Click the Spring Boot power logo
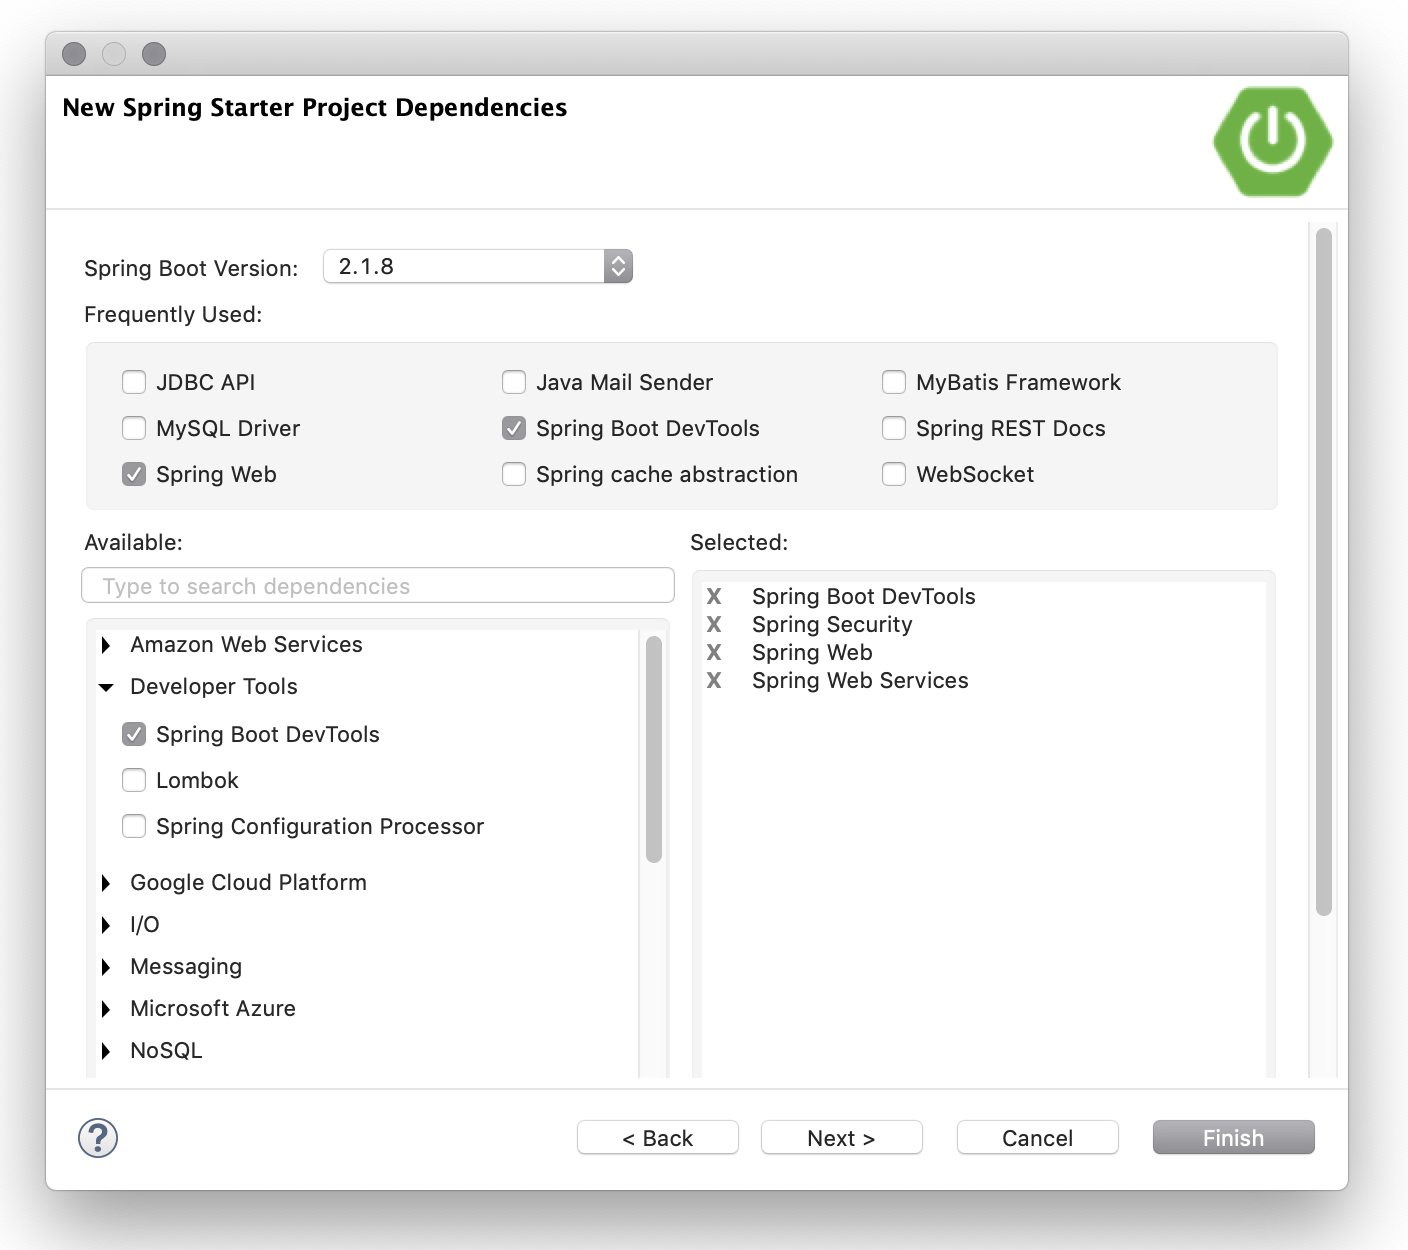 pyautogui.click(x=1272, y=141)
